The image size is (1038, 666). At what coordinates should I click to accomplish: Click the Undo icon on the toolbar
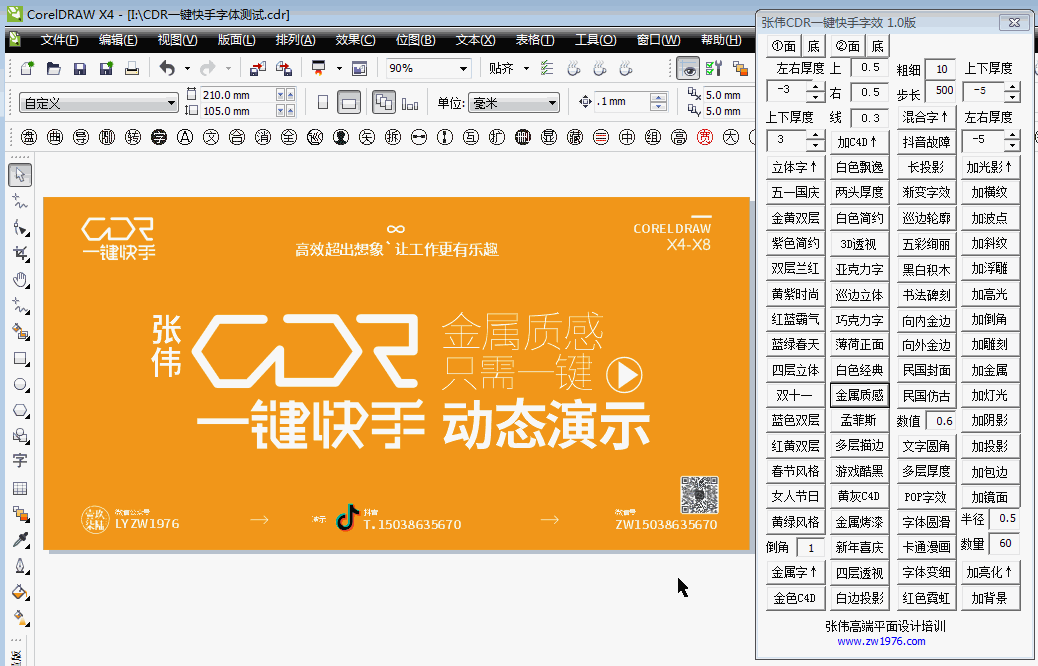pos(167,68)
